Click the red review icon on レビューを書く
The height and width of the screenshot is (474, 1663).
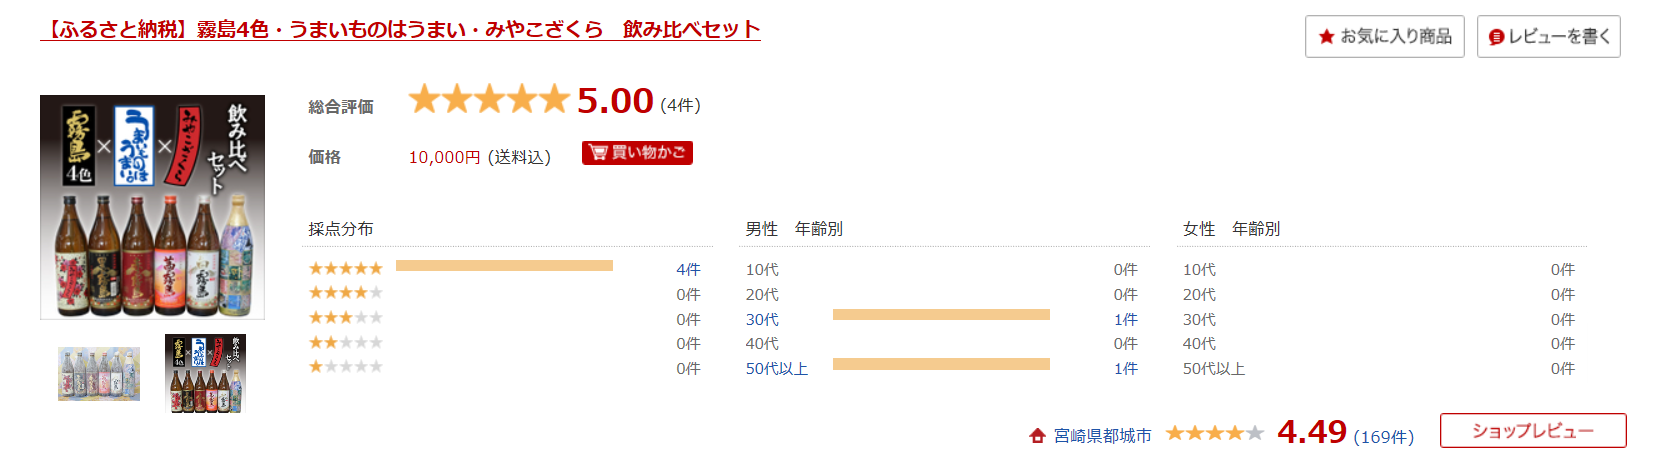pyautogui.click(x=1496, y=37)
